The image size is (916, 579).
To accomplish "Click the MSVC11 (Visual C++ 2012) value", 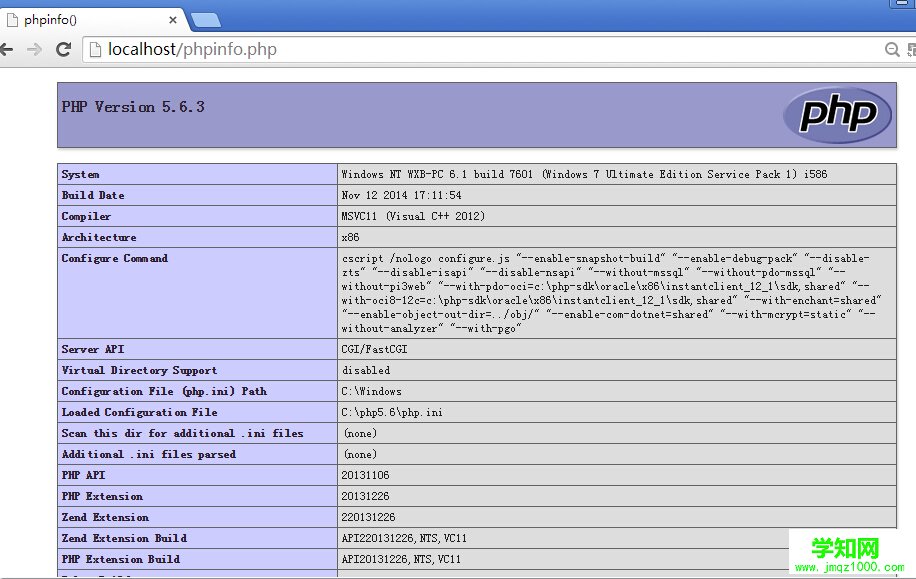I will (x=413, y=216).
